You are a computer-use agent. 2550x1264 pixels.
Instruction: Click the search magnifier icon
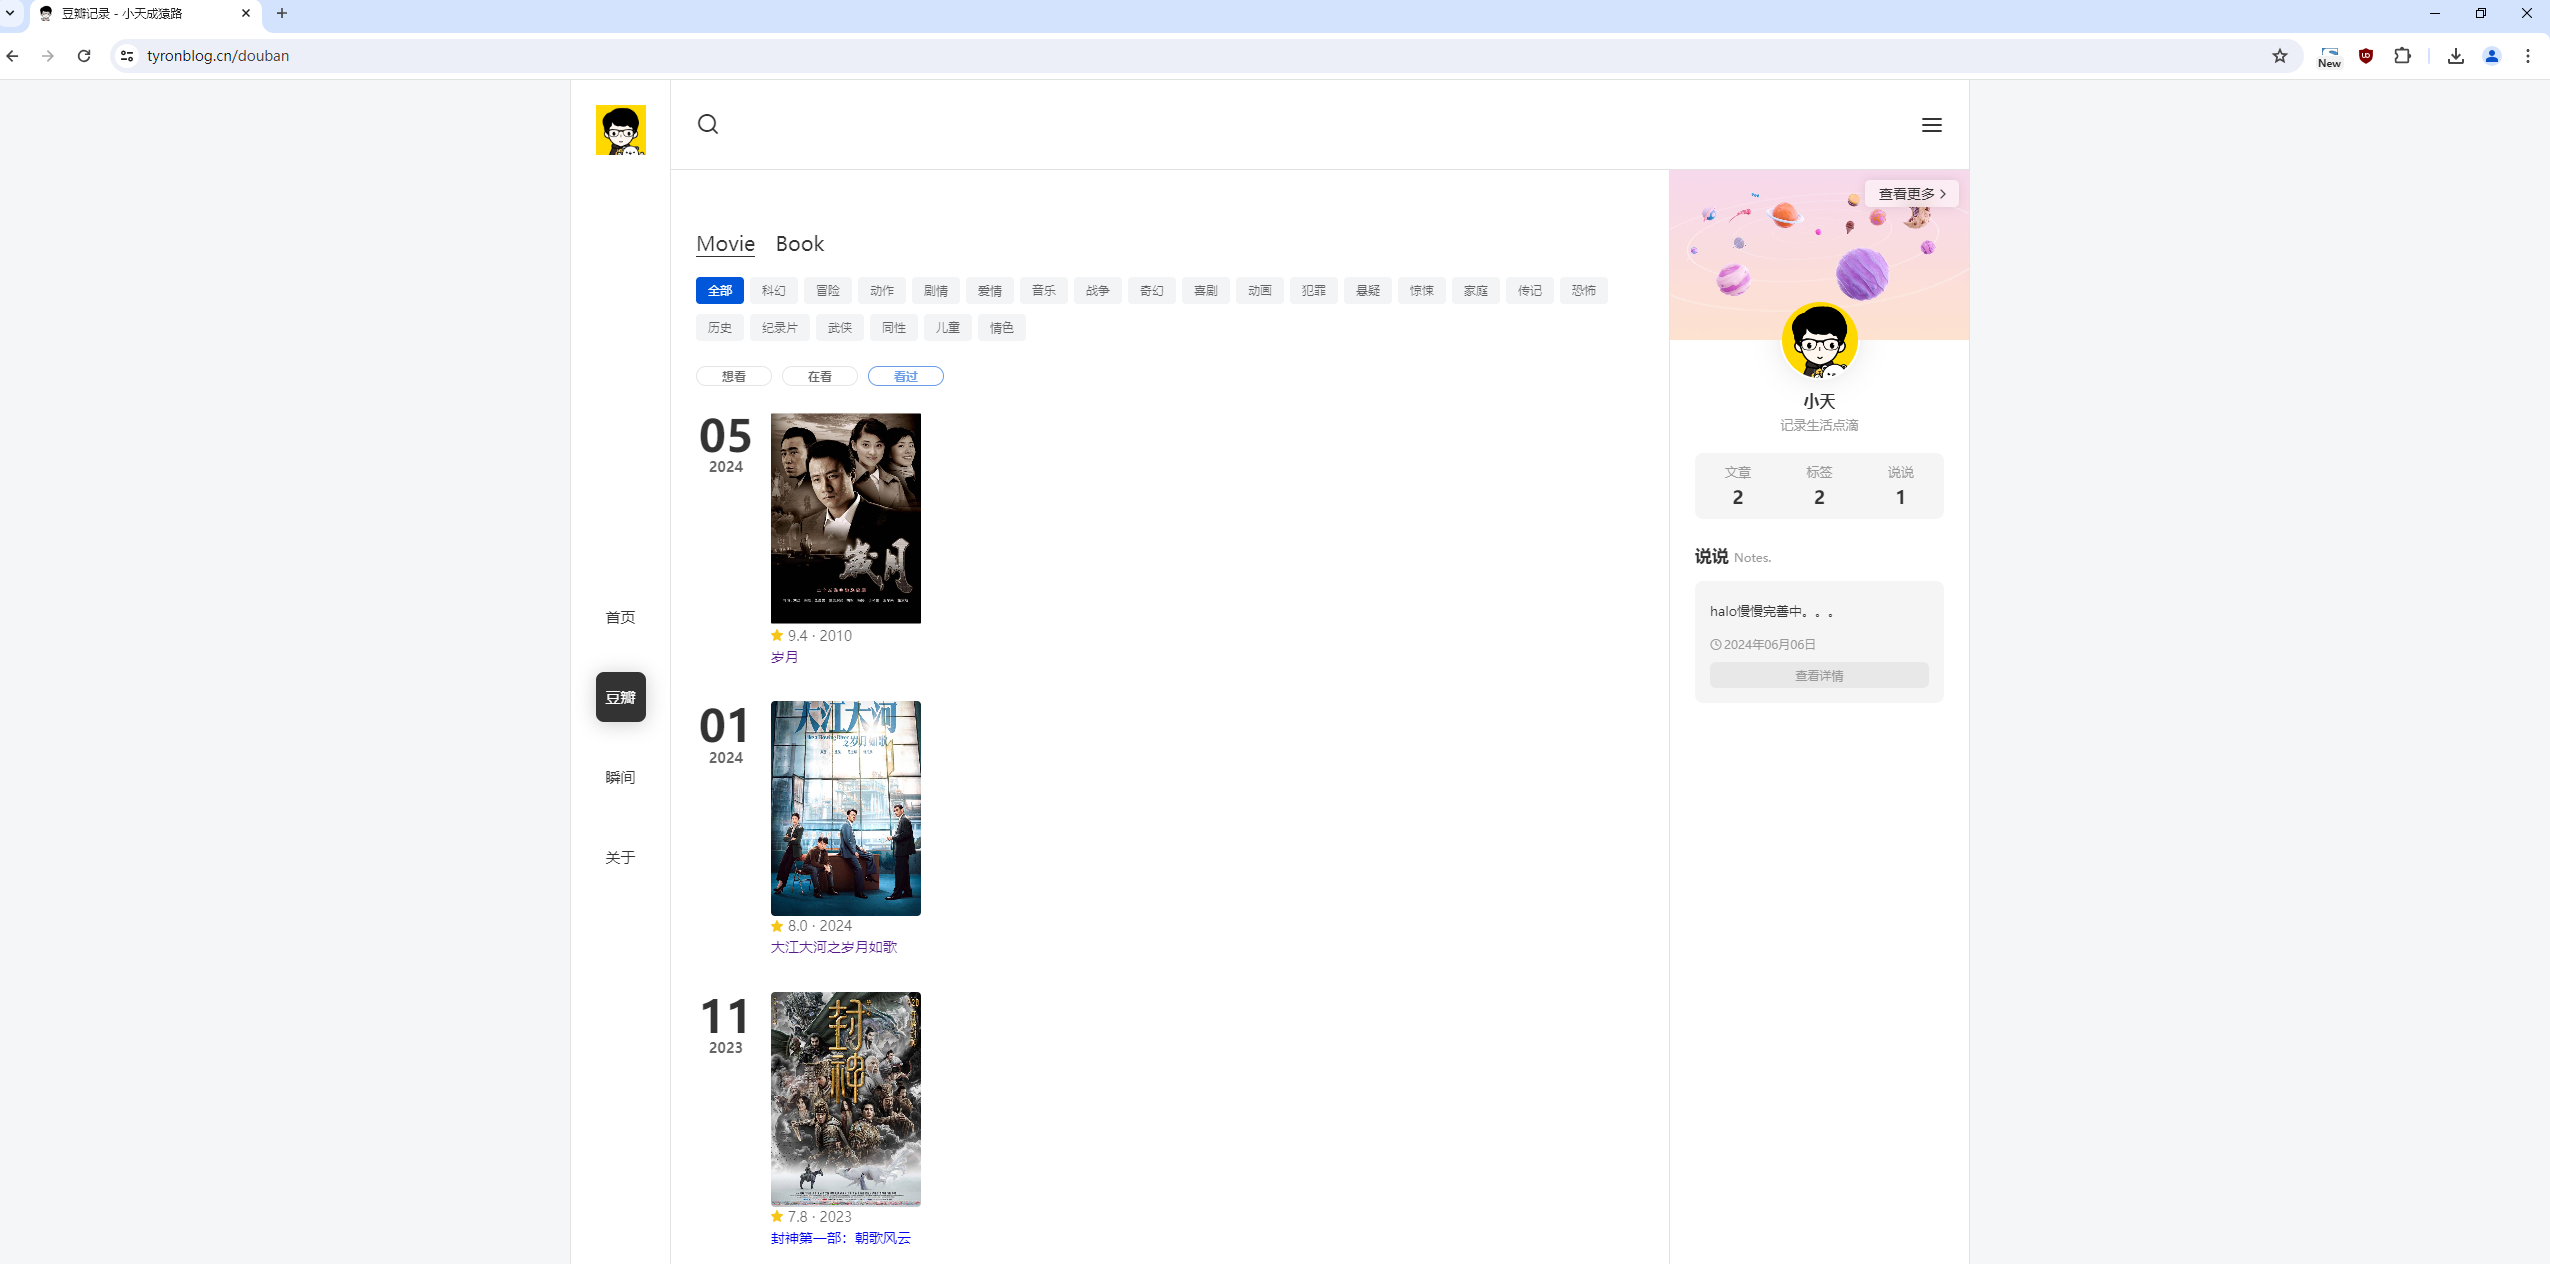(708, 125)
